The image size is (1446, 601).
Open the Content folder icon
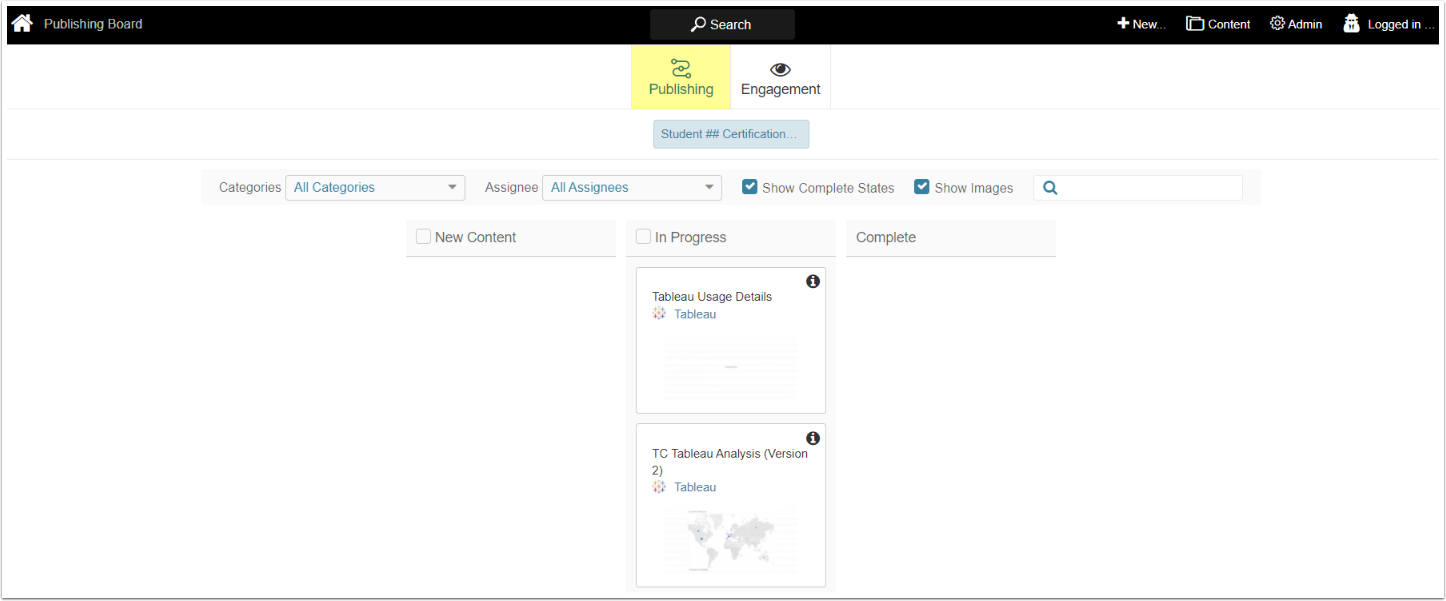coord(1195,24)
